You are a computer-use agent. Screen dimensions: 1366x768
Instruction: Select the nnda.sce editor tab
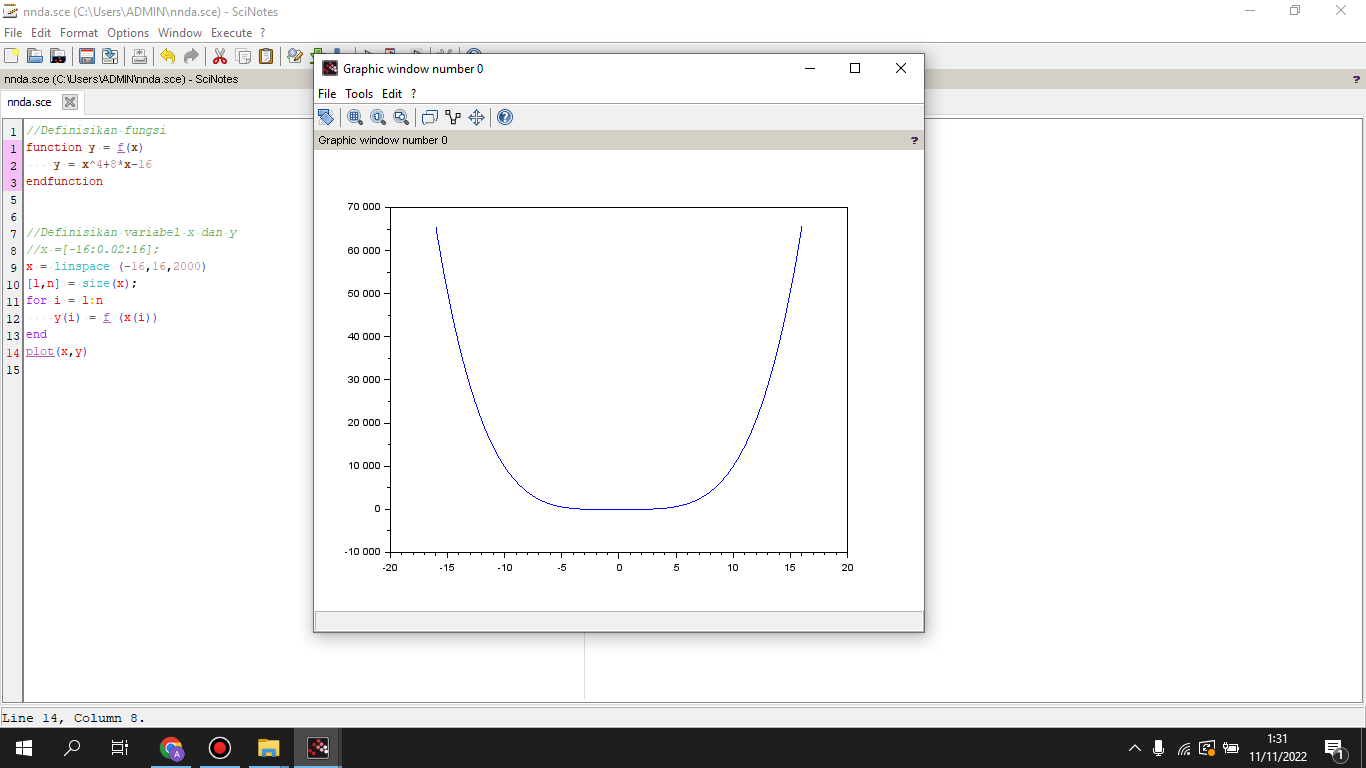[29, 102]
